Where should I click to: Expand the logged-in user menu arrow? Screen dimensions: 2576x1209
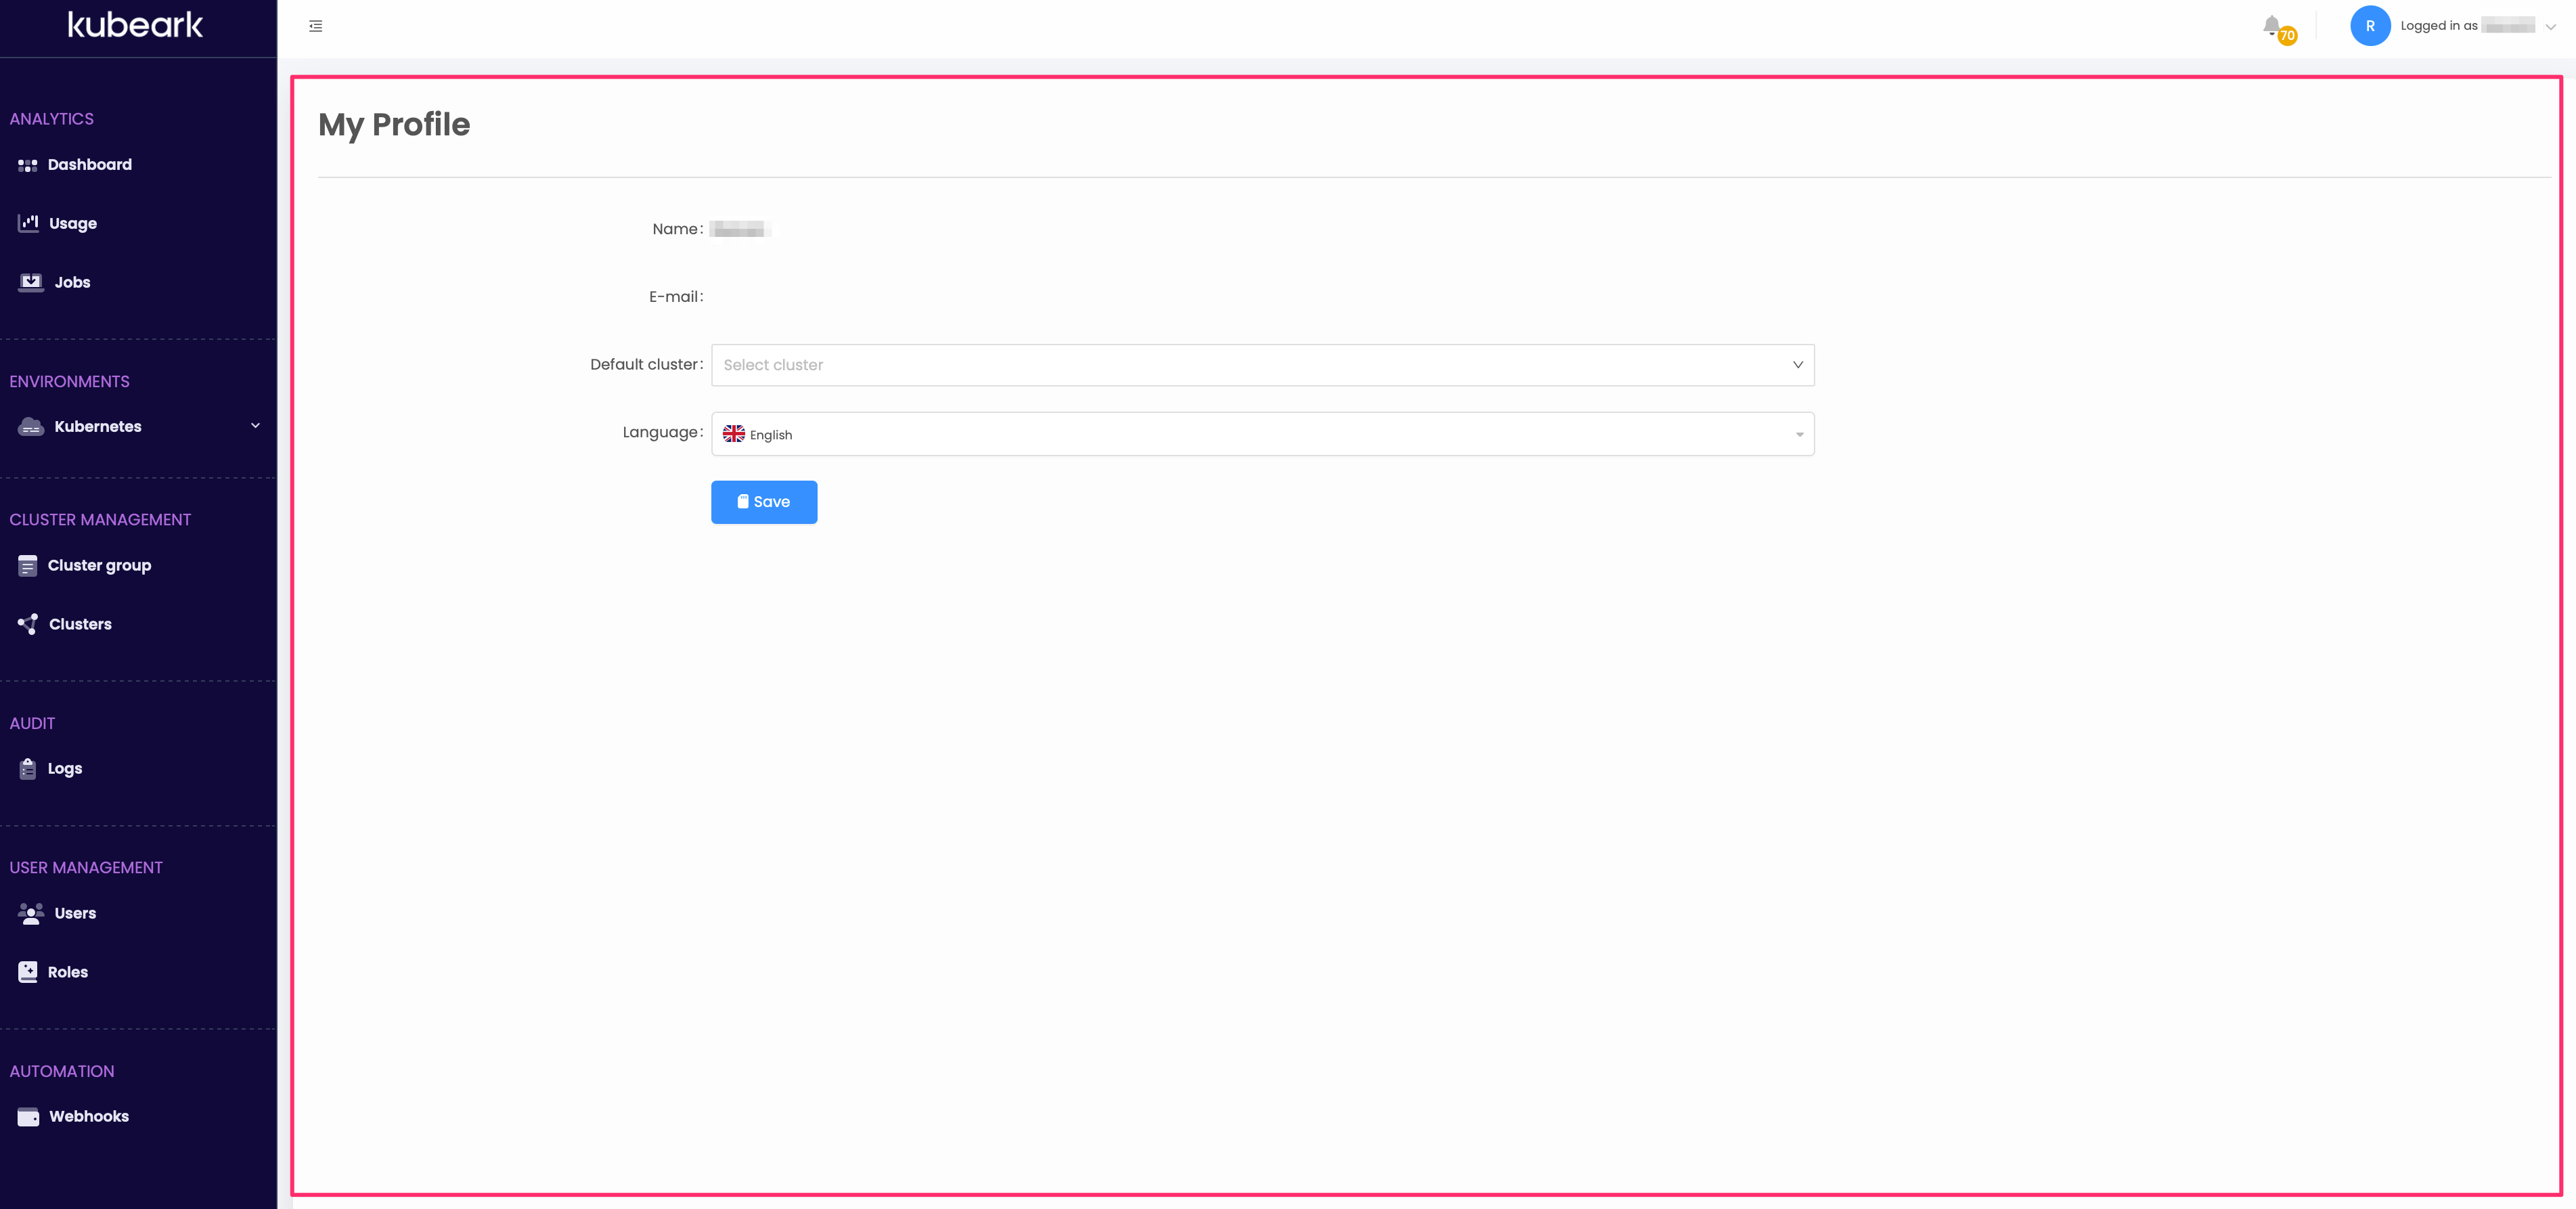point(2550,27)
